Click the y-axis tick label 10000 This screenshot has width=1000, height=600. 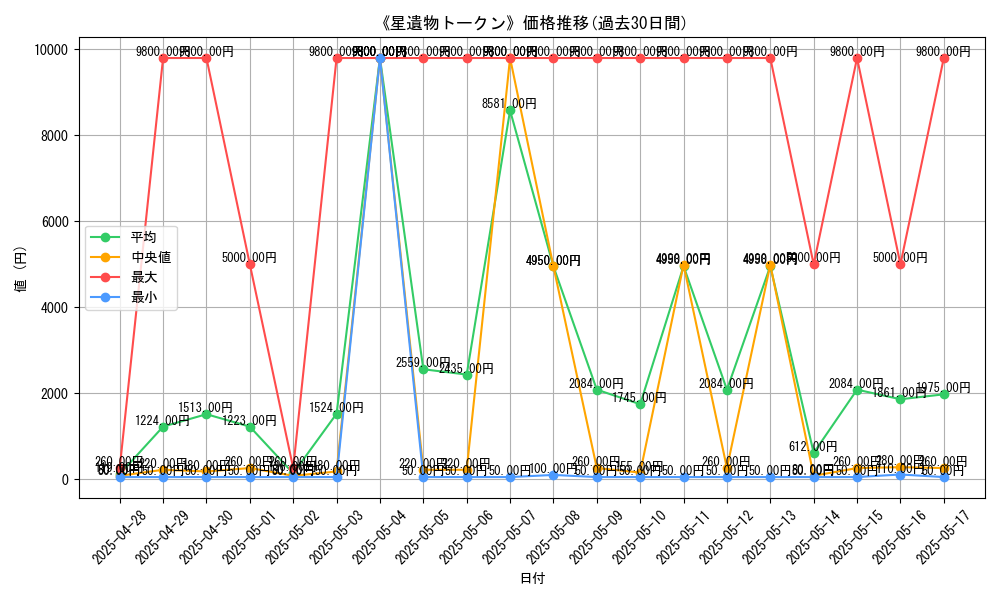pos(52,50)
